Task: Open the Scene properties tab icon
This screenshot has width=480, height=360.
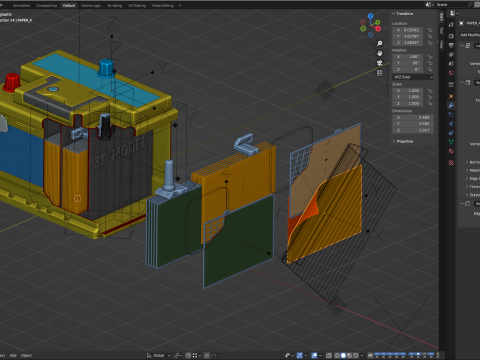Action: point(451,63)
